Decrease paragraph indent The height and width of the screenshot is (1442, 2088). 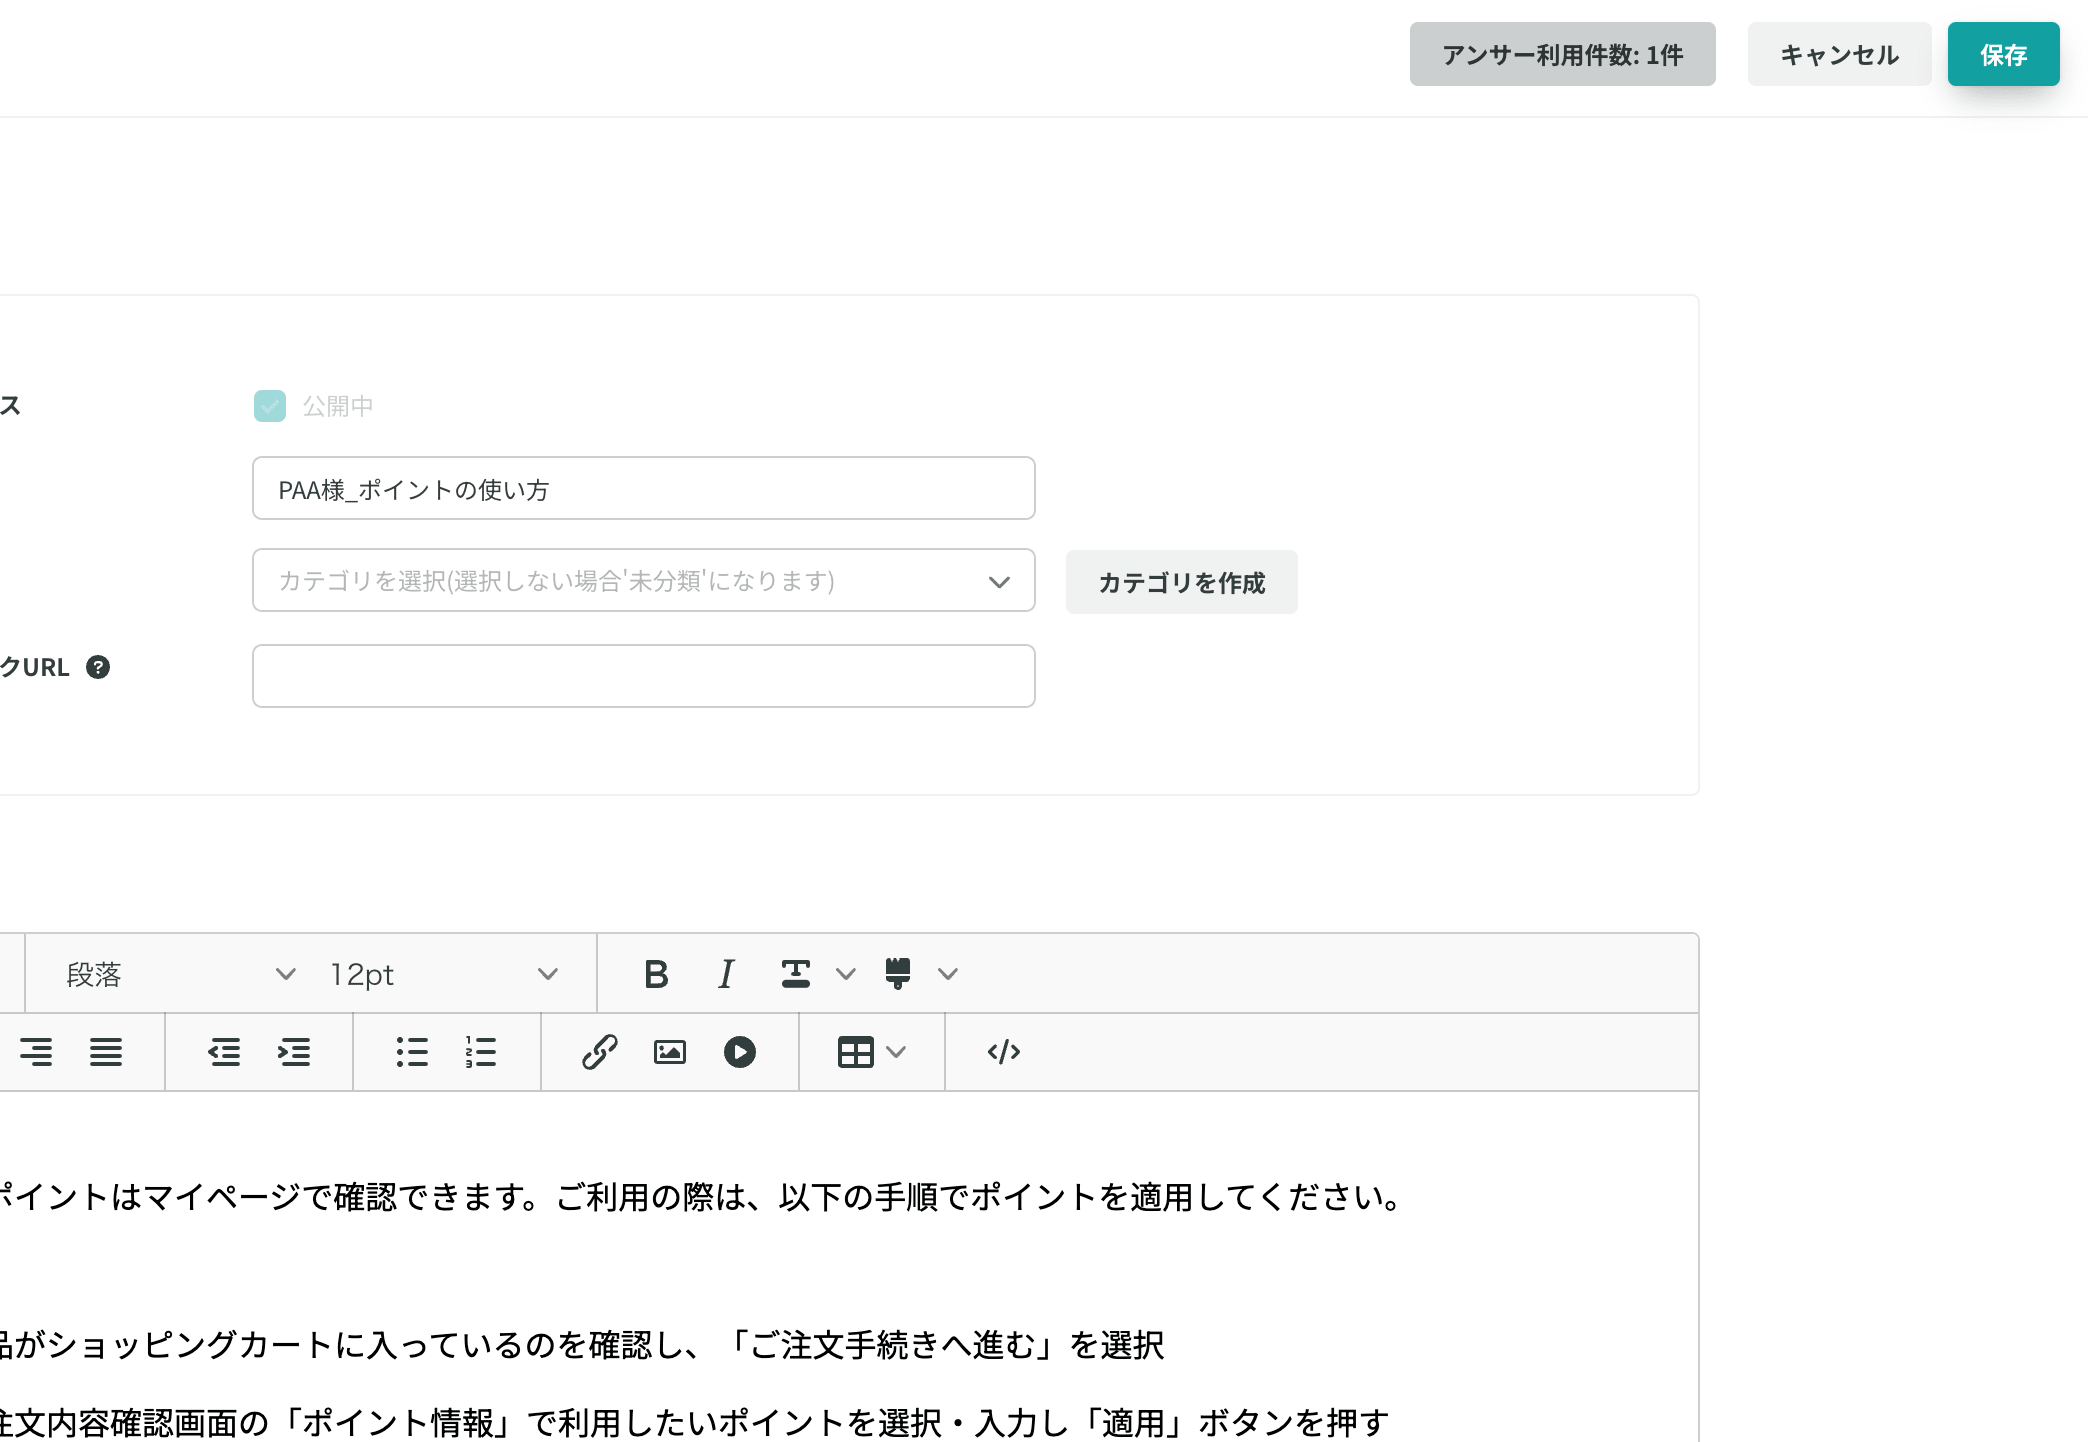tap(224, 1052)
